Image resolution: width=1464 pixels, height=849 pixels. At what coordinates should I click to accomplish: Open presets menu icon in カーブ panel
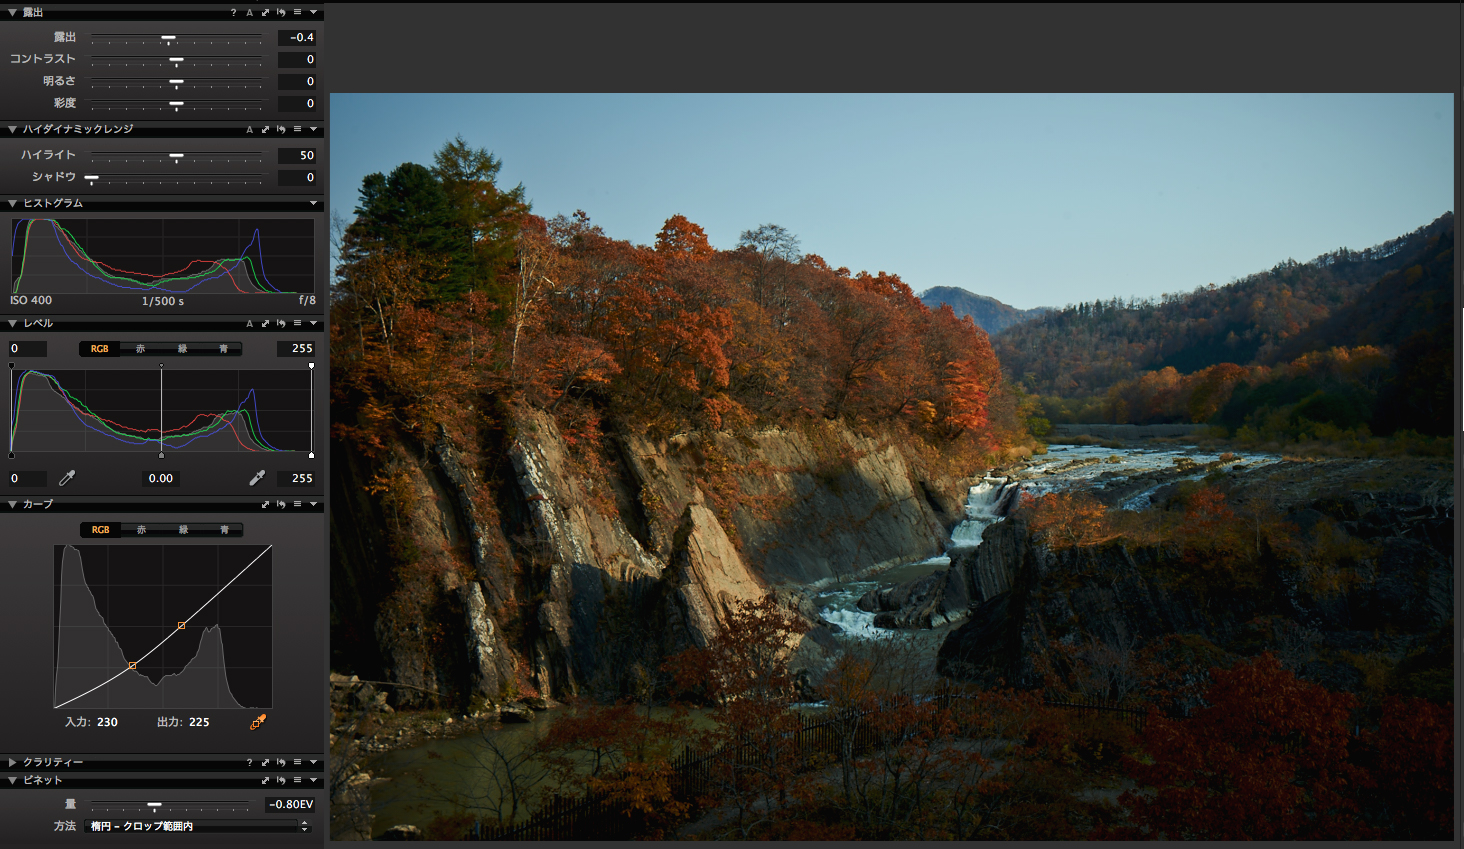(297, 504)
